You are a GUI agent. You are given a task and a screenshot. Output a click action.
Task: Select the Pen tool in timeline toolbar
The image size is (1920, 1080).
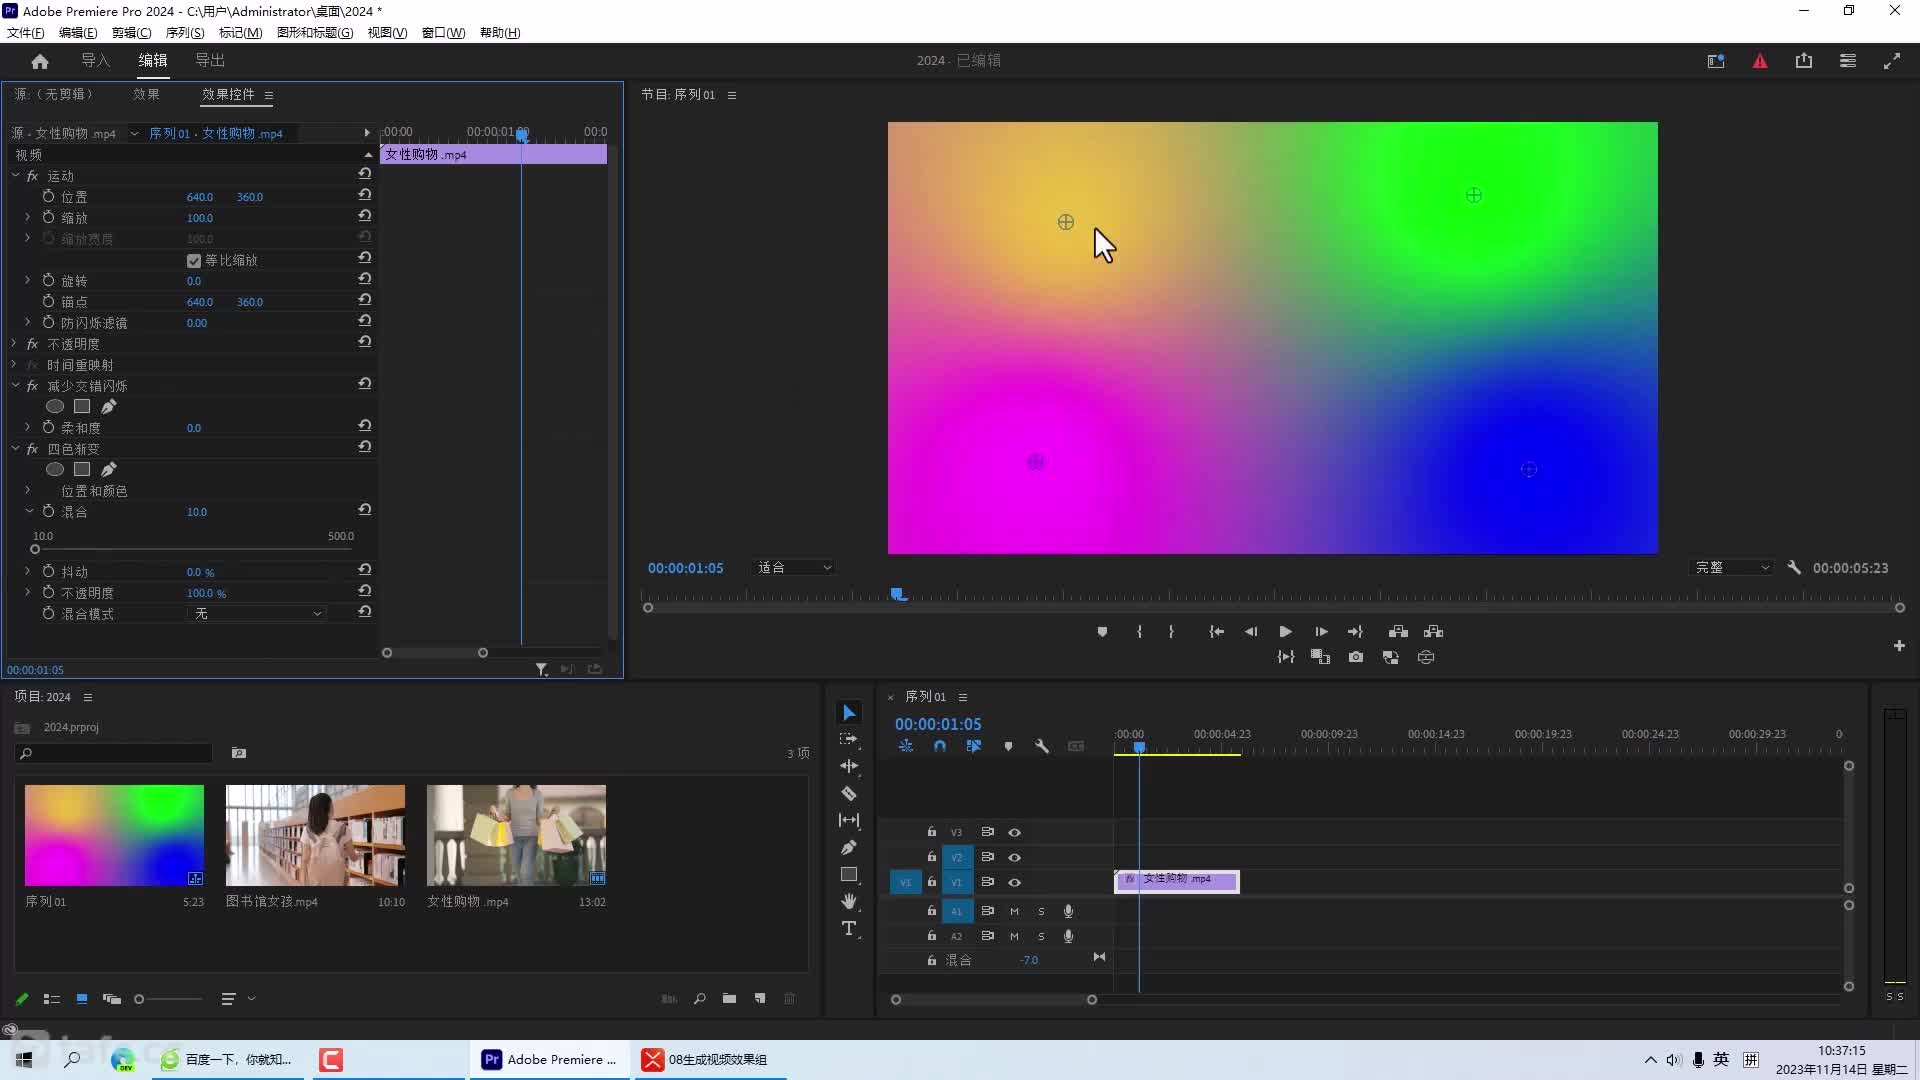pos(849,847)
